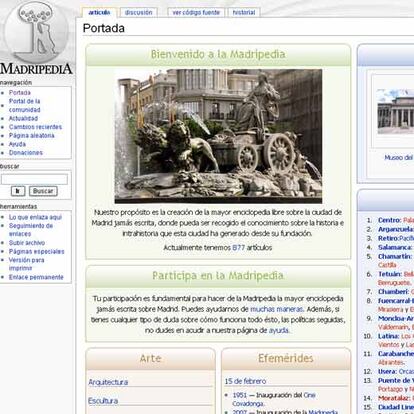
Task: Open Enlace permanente link
Action: pos(36,277)
